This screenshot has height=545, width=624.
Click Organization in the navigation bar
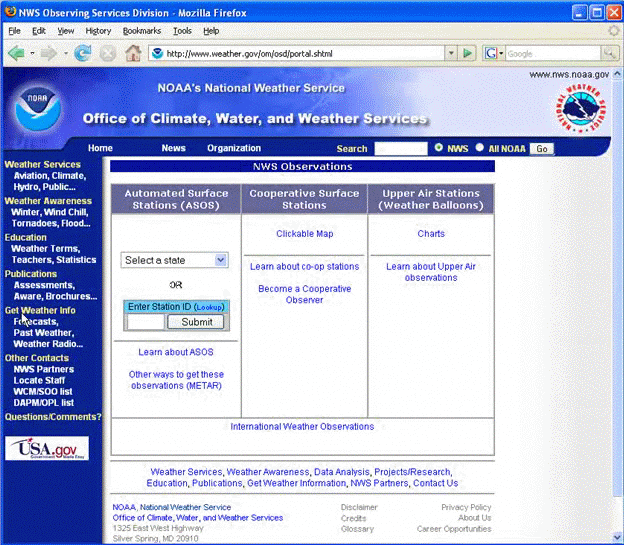tap(234, 148)
